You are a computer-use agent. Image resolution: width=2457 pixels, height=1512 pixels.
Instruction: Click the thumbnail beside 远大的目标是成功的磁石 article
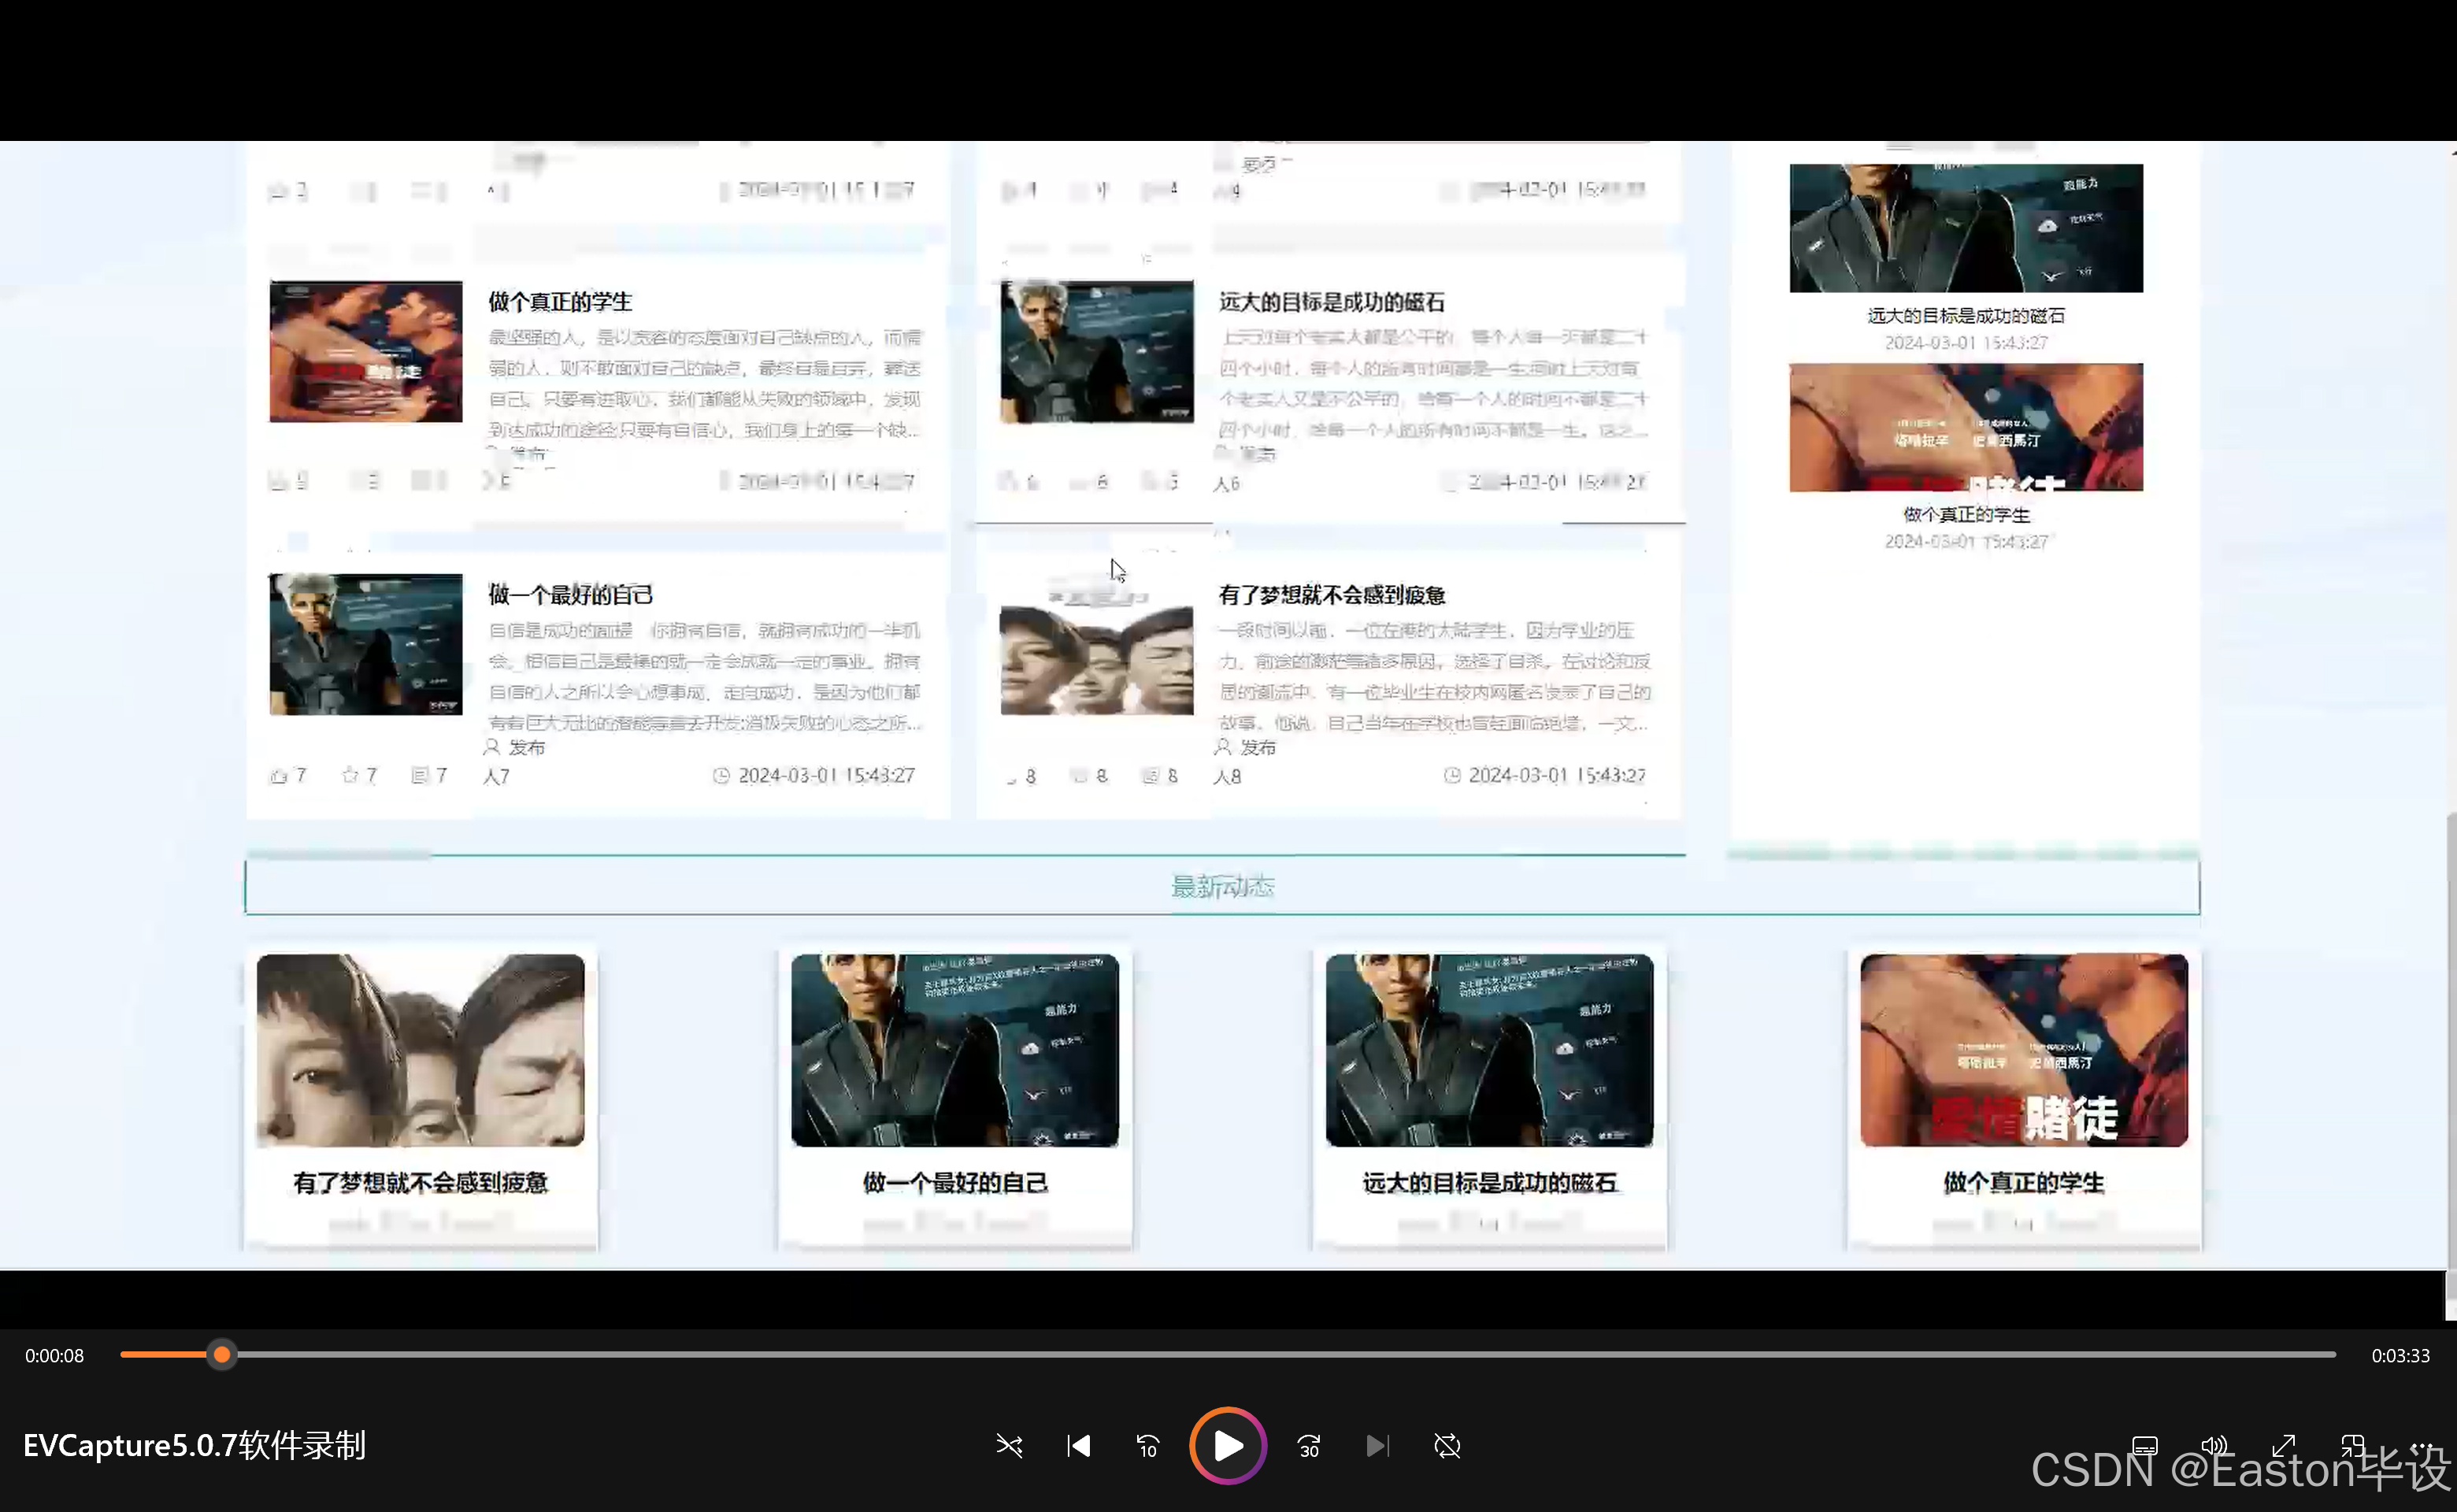[x=1097, y=351]
